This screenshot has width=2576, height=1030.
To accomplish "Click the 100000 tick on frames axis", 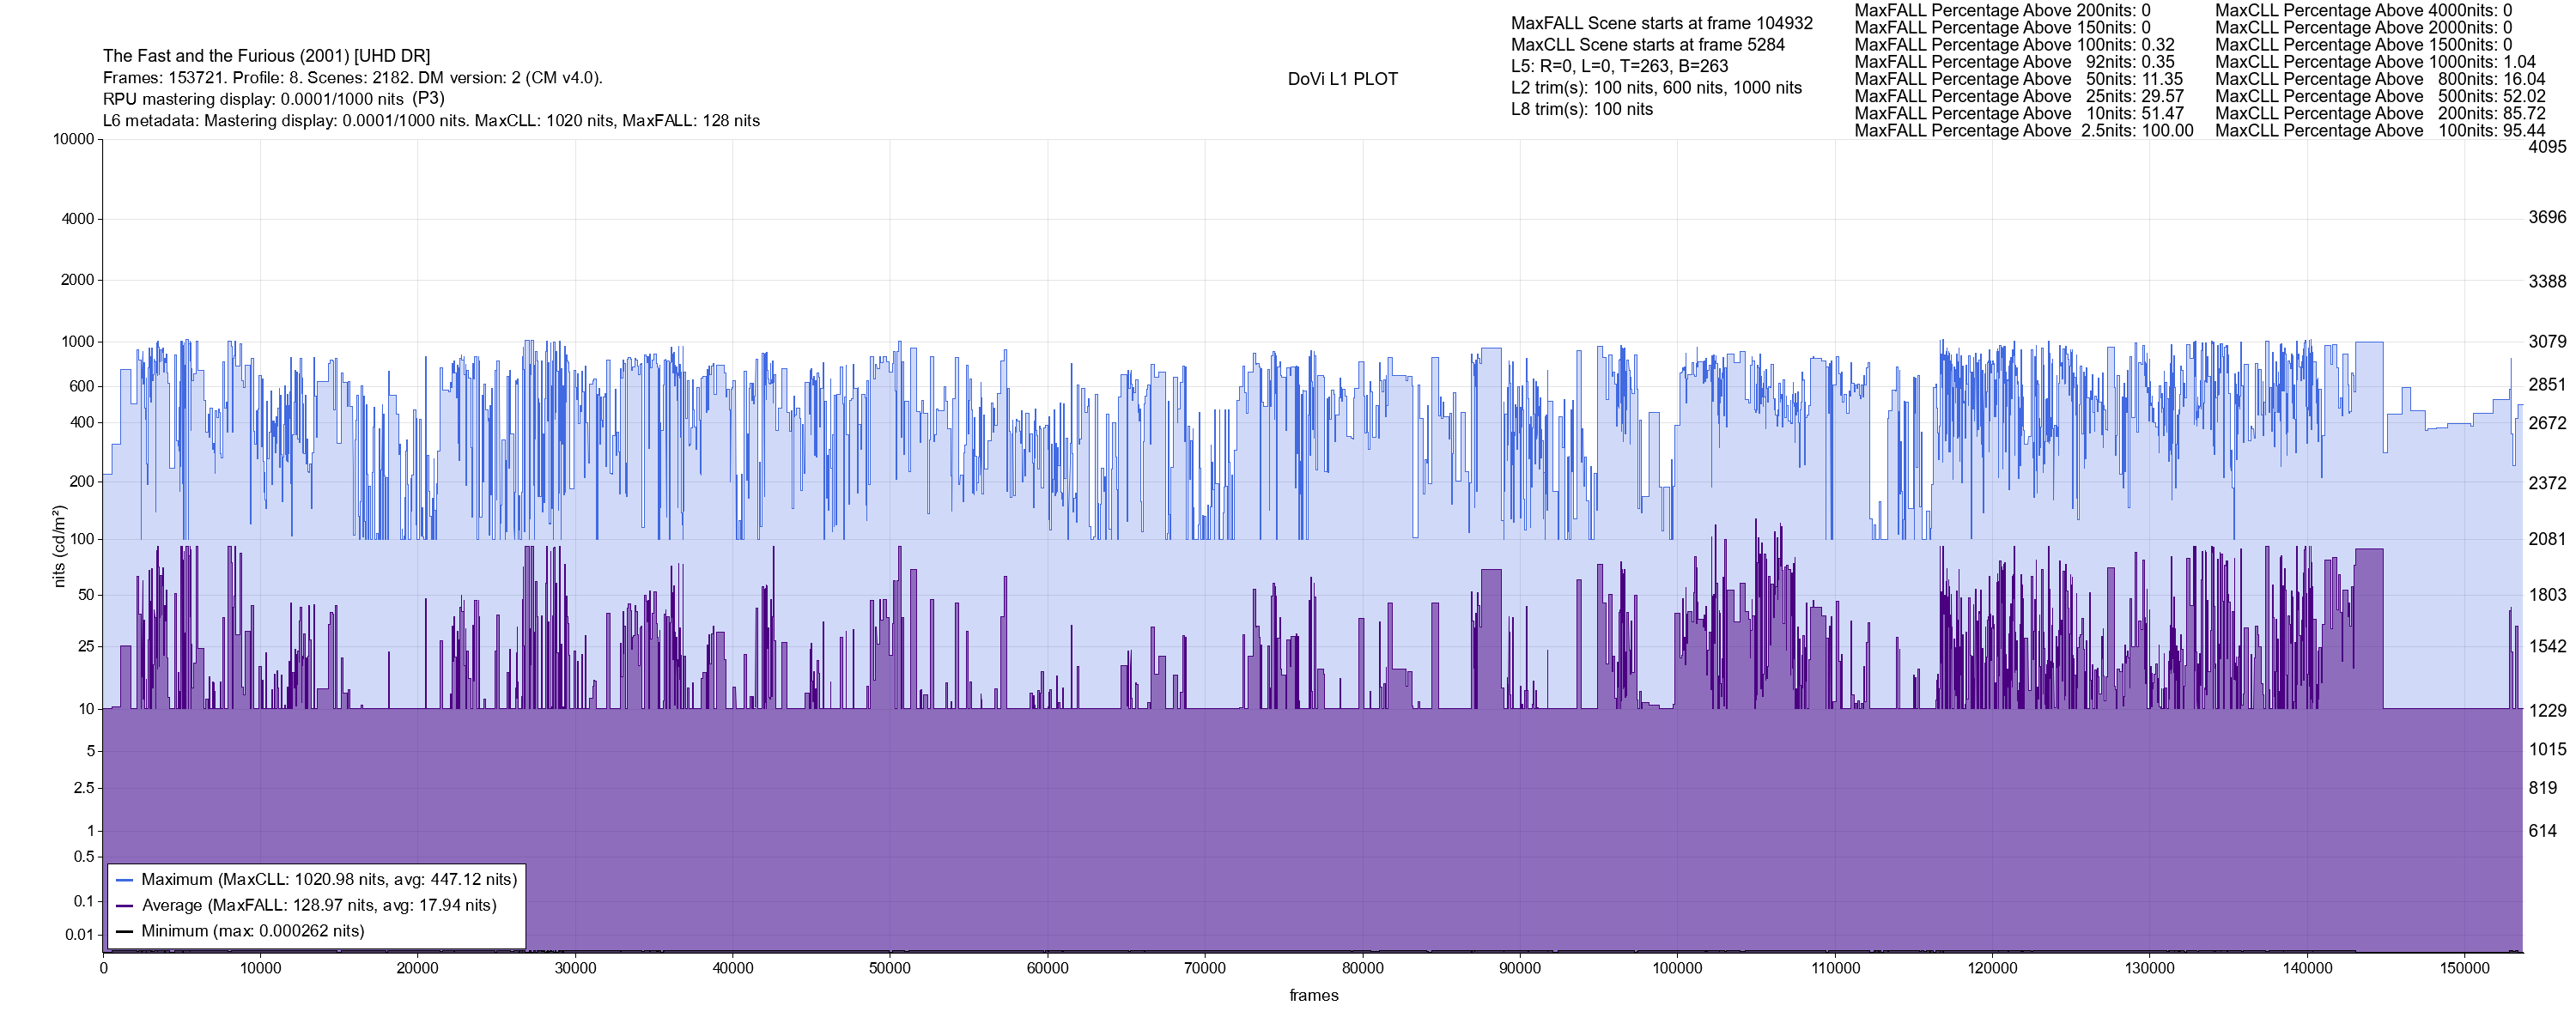I will click(x=1677, y=968).
